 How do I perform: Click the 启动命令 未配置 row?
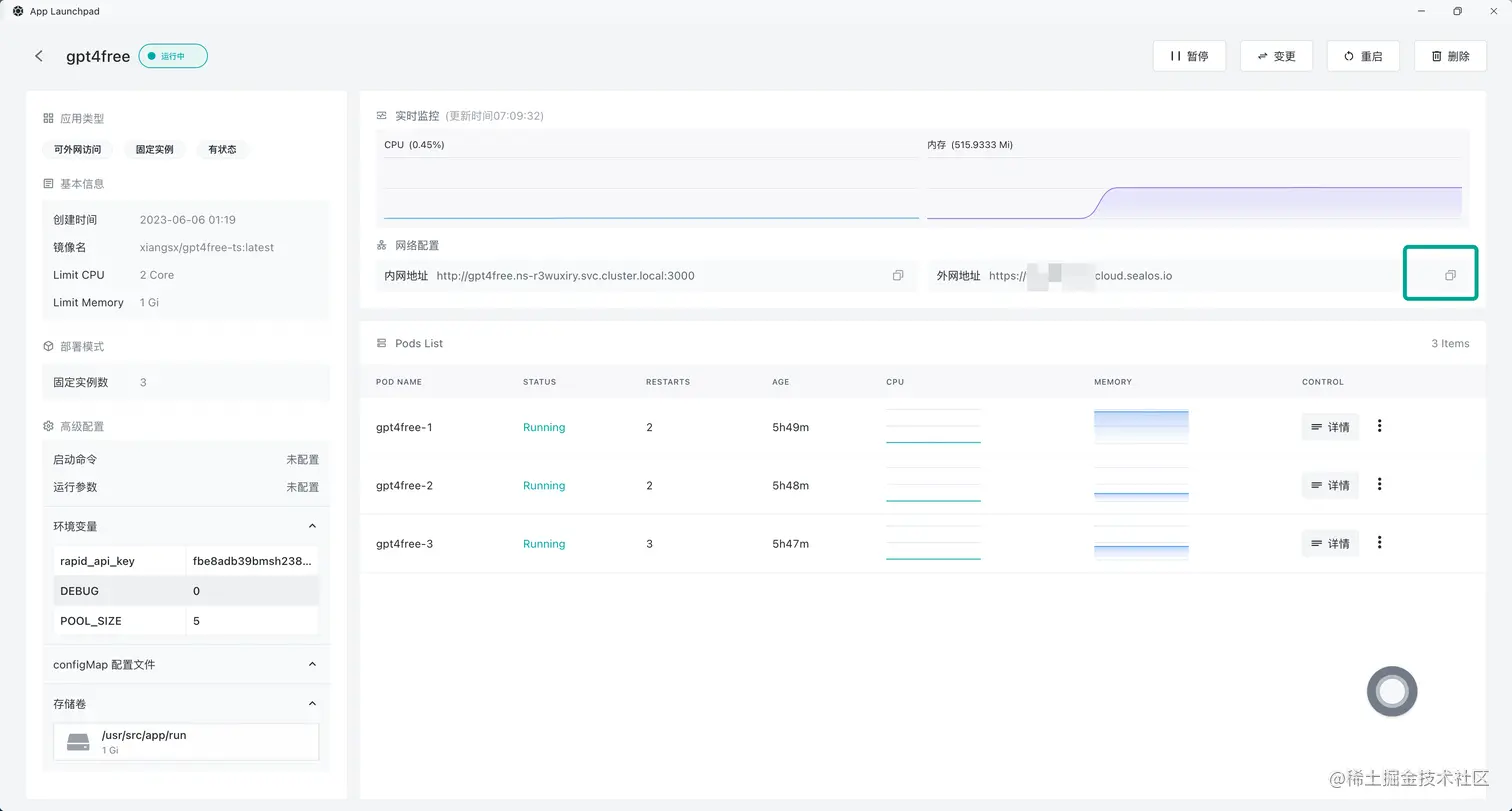pos(186,459)
